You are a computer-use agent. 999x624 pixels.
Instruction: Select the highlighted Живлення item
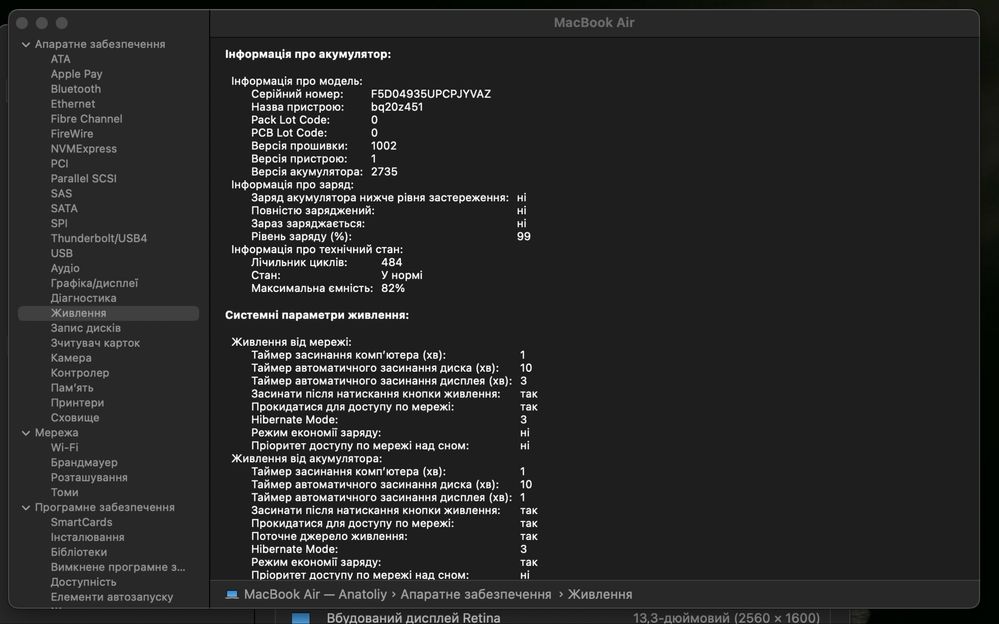coord(108,313)
